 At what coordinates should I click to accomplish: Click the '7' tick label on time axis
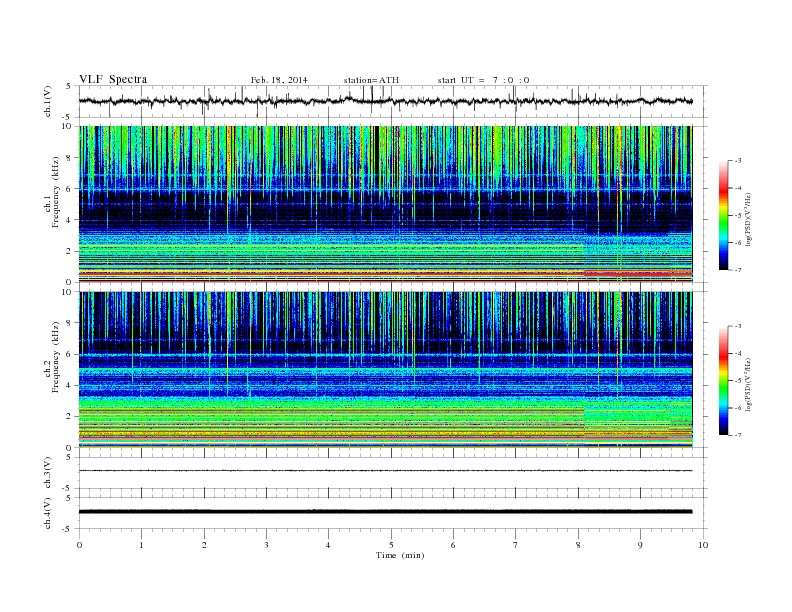click(516, 545)
